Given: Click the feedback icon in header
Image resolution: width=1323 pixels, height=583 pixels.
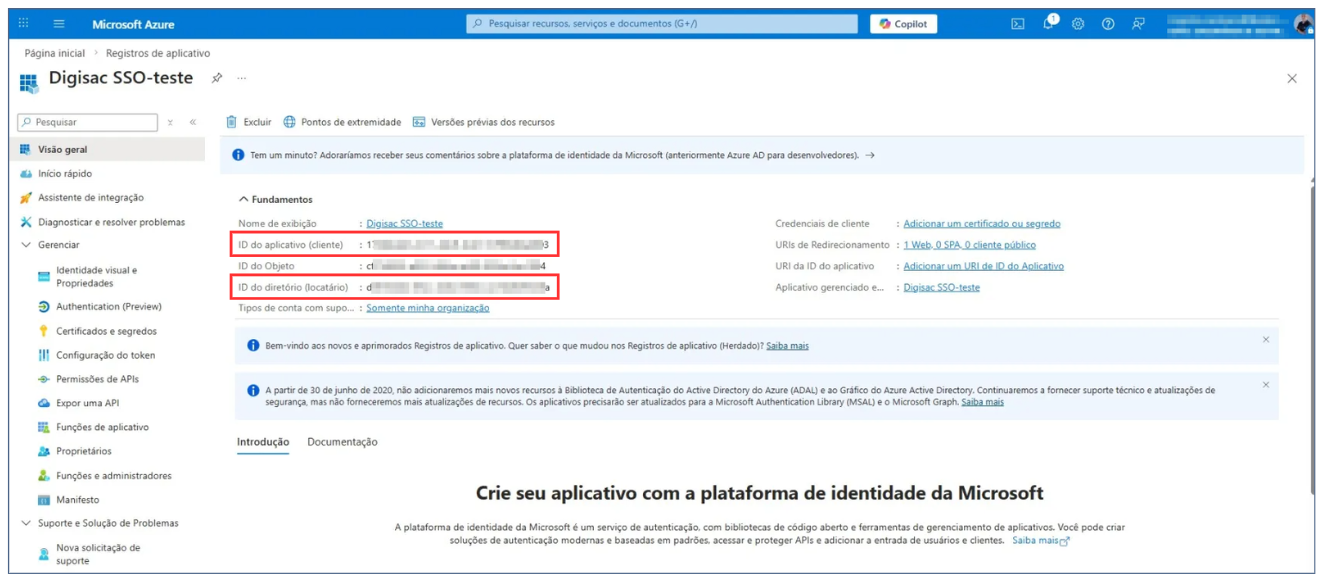Looking at the screenshot, I should click(1138, 24).
